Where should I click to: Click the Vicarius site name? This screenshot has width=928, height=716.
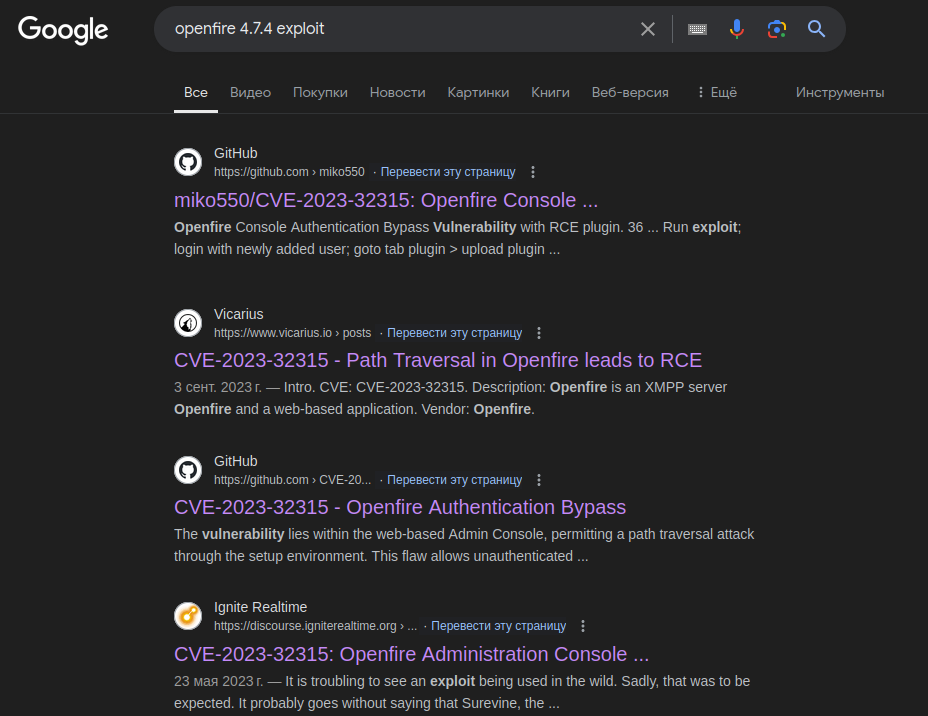(x=239, y=314)
